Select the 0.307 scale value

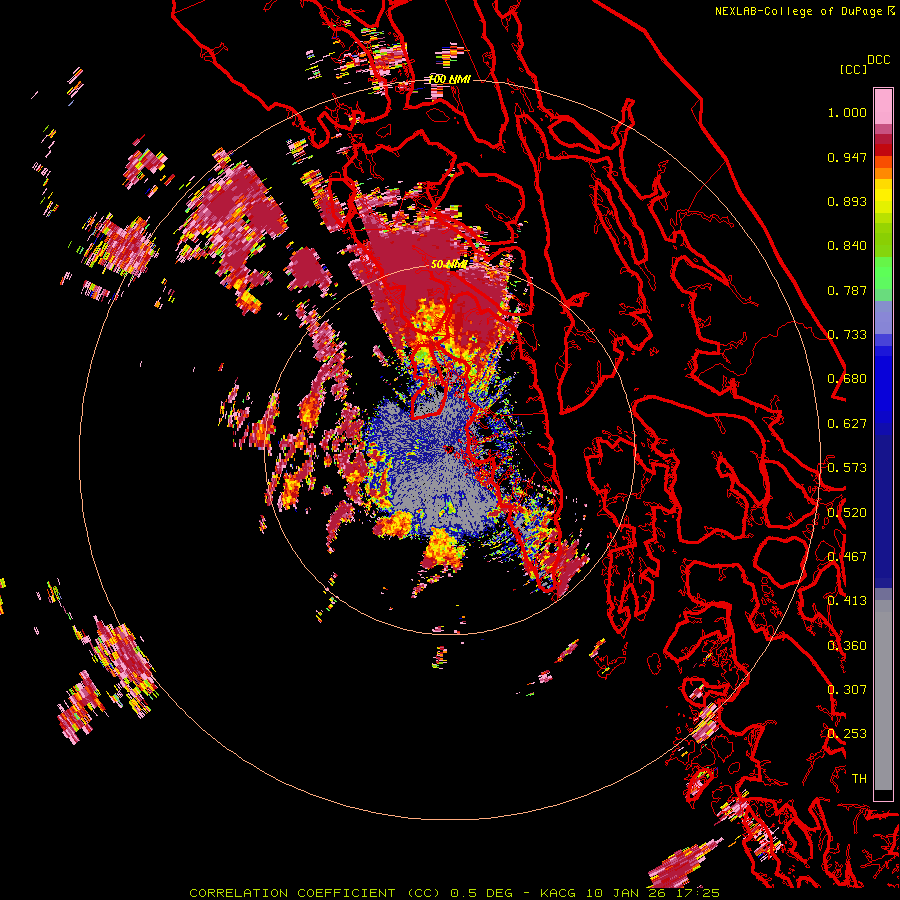[x=847, y=690]
